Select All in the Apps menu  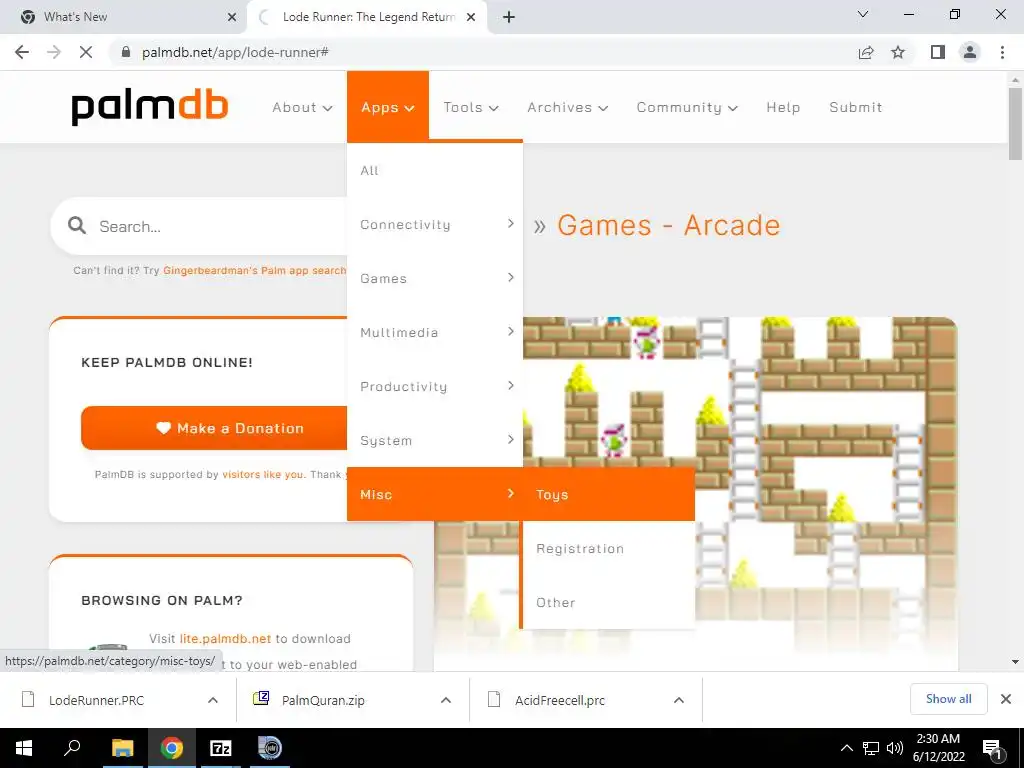435,170
